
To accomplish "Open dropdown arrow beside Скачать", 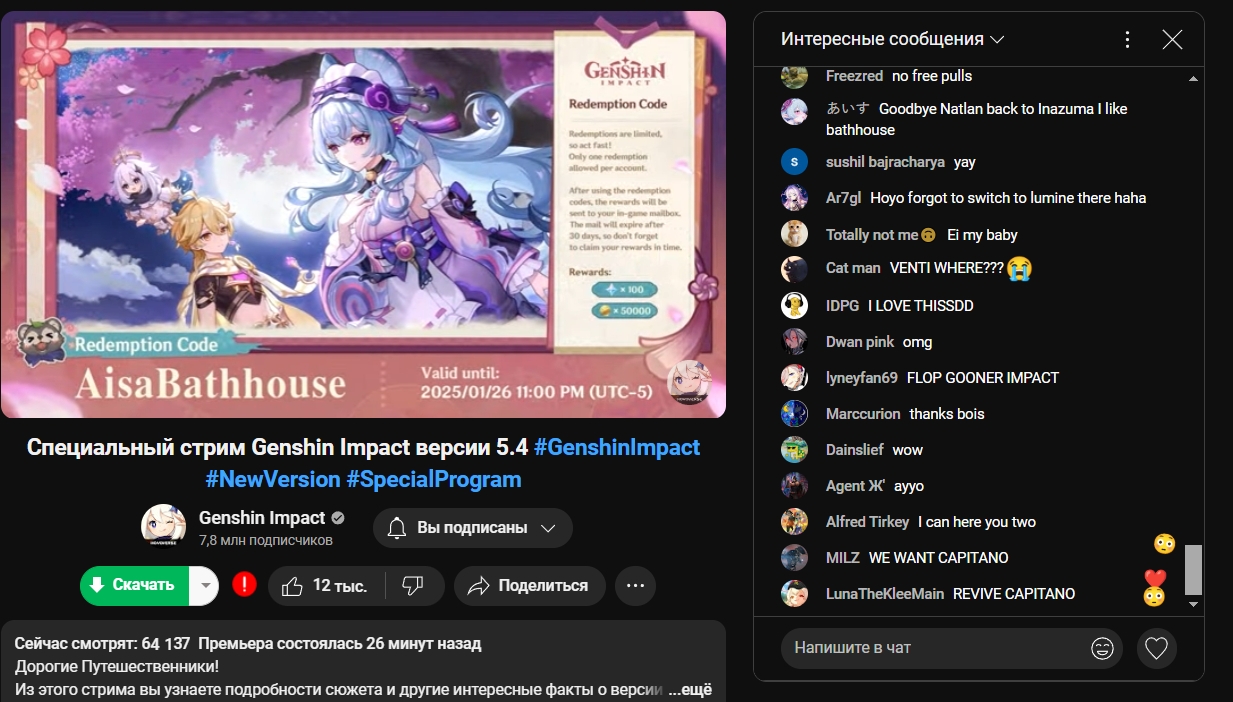I will click(204, 585).
